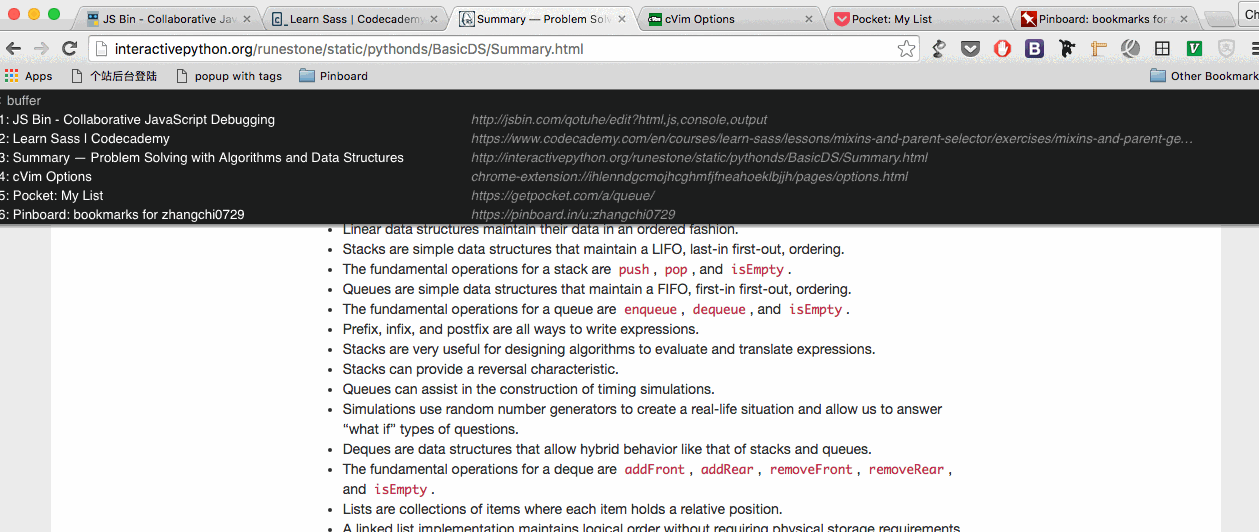The width and height of the screenshot is (1259, 532).
Task: Bookmark this page with the star icon
Action: coord(906,49)
